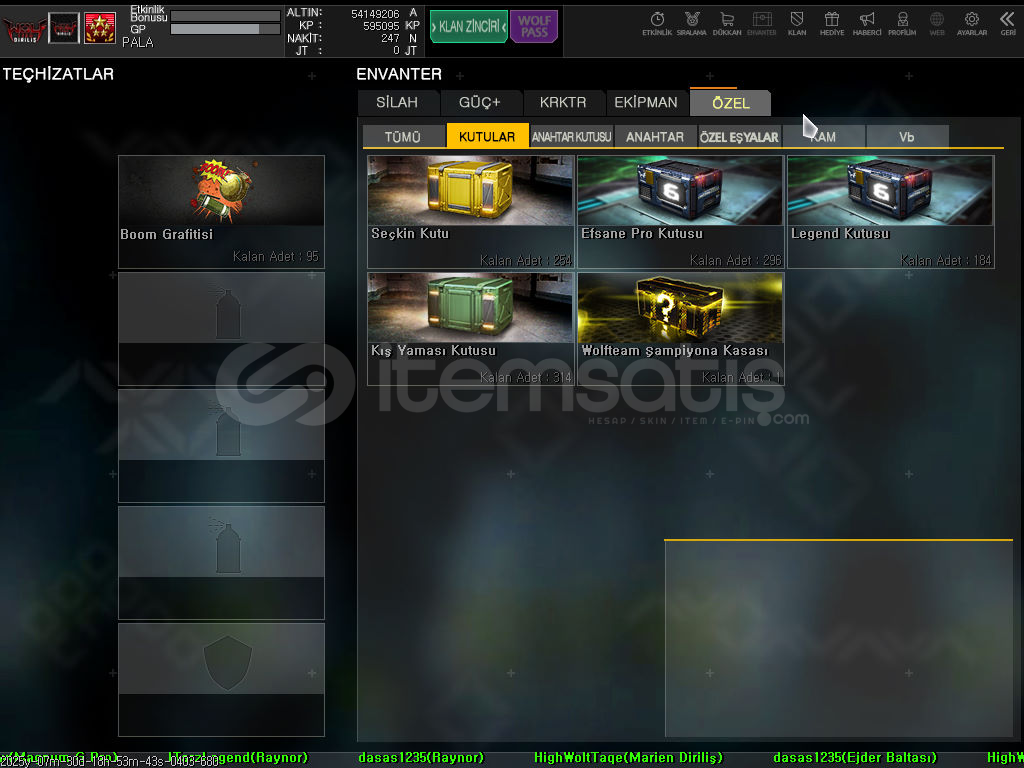Image resolution: width=1024 pixels, height=768 pixels.
Task: Switch to the Krktr tab
Action: tap(563, 103)
